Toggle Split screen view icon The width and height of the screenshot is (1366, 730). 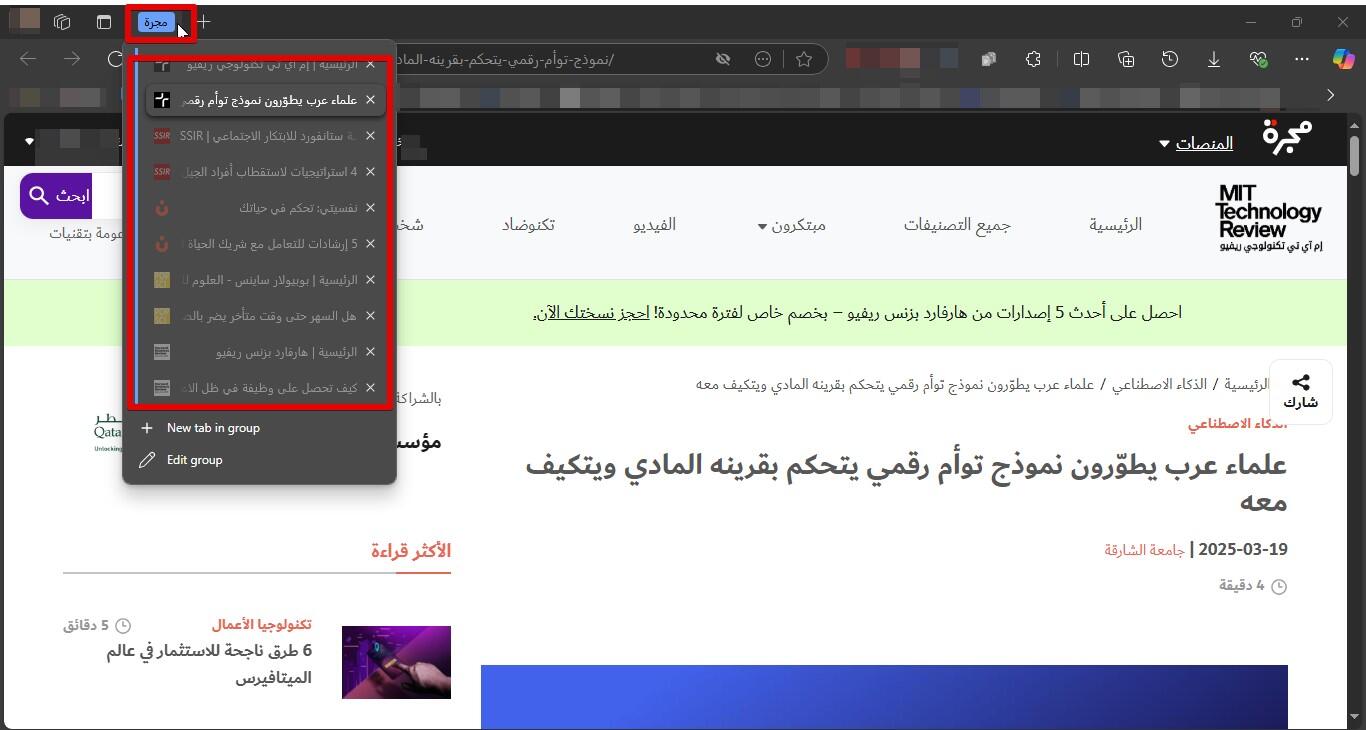[1081, 60]
